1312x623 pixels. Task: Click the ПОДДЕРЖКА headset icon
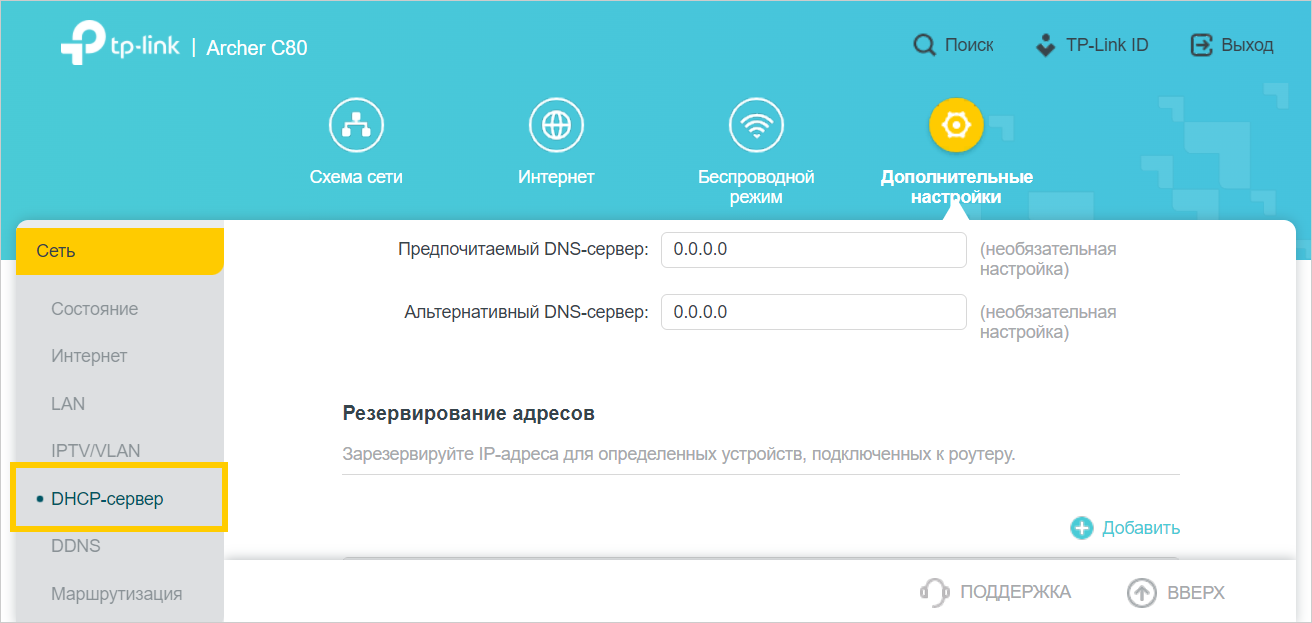933,592
